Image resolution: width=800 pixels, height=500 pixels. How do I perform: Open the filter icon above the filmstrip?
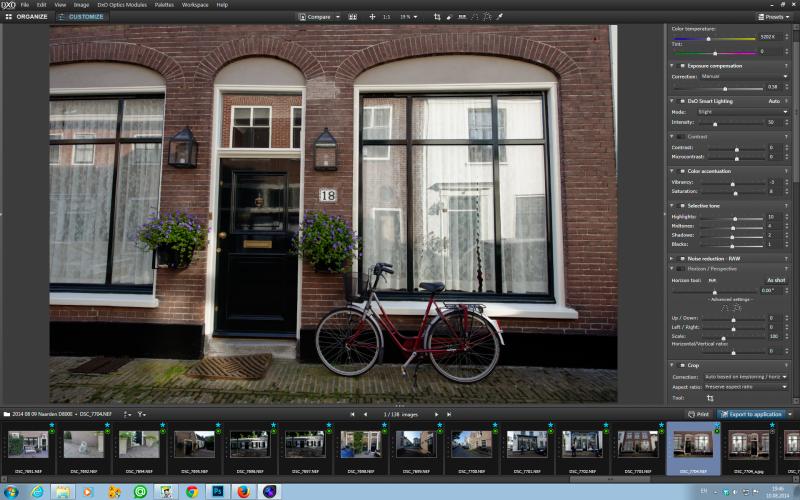[x=141, y=414]
